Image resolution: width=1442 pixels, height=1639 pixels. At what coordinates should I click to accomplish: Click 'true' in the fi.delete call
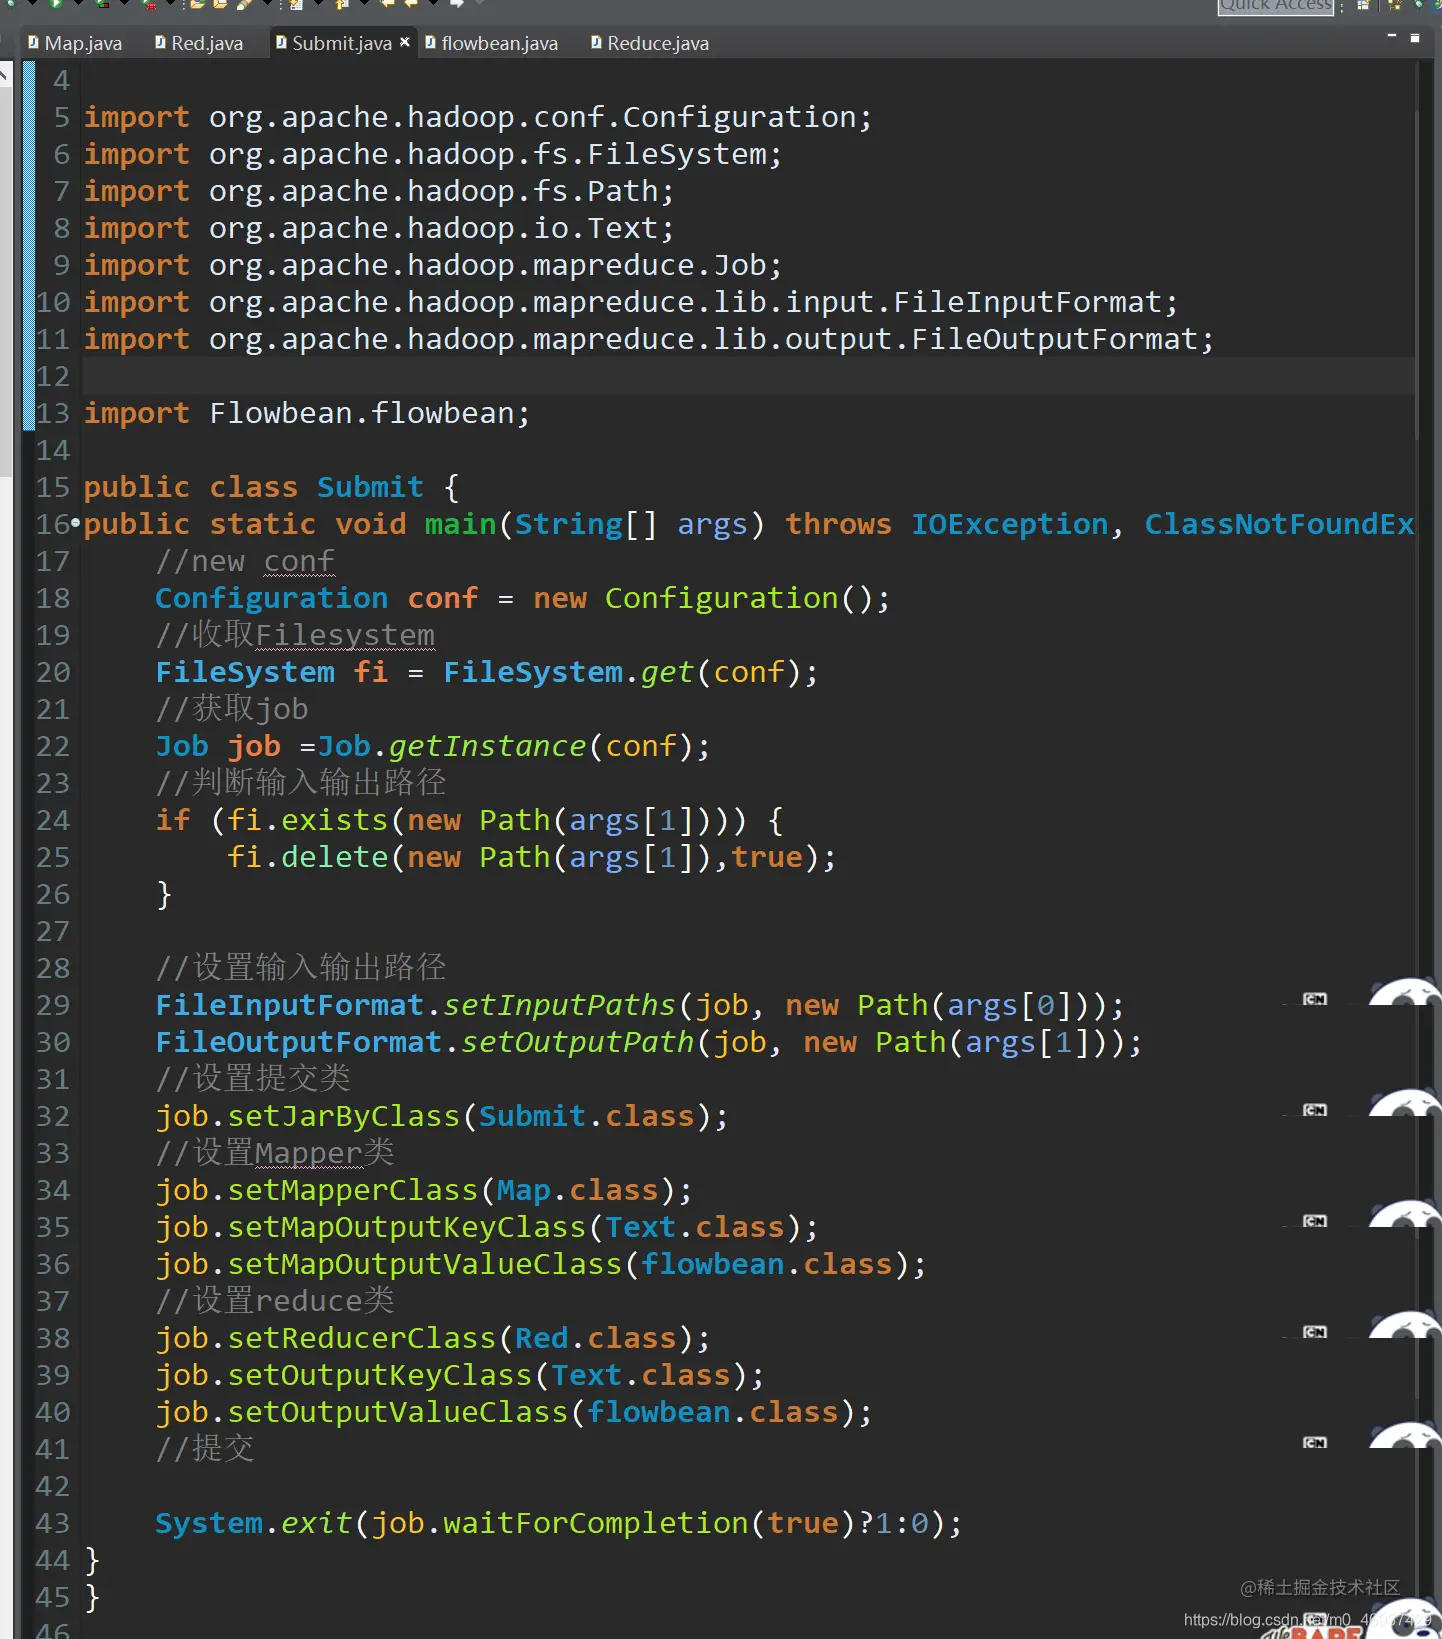(766, 857)
